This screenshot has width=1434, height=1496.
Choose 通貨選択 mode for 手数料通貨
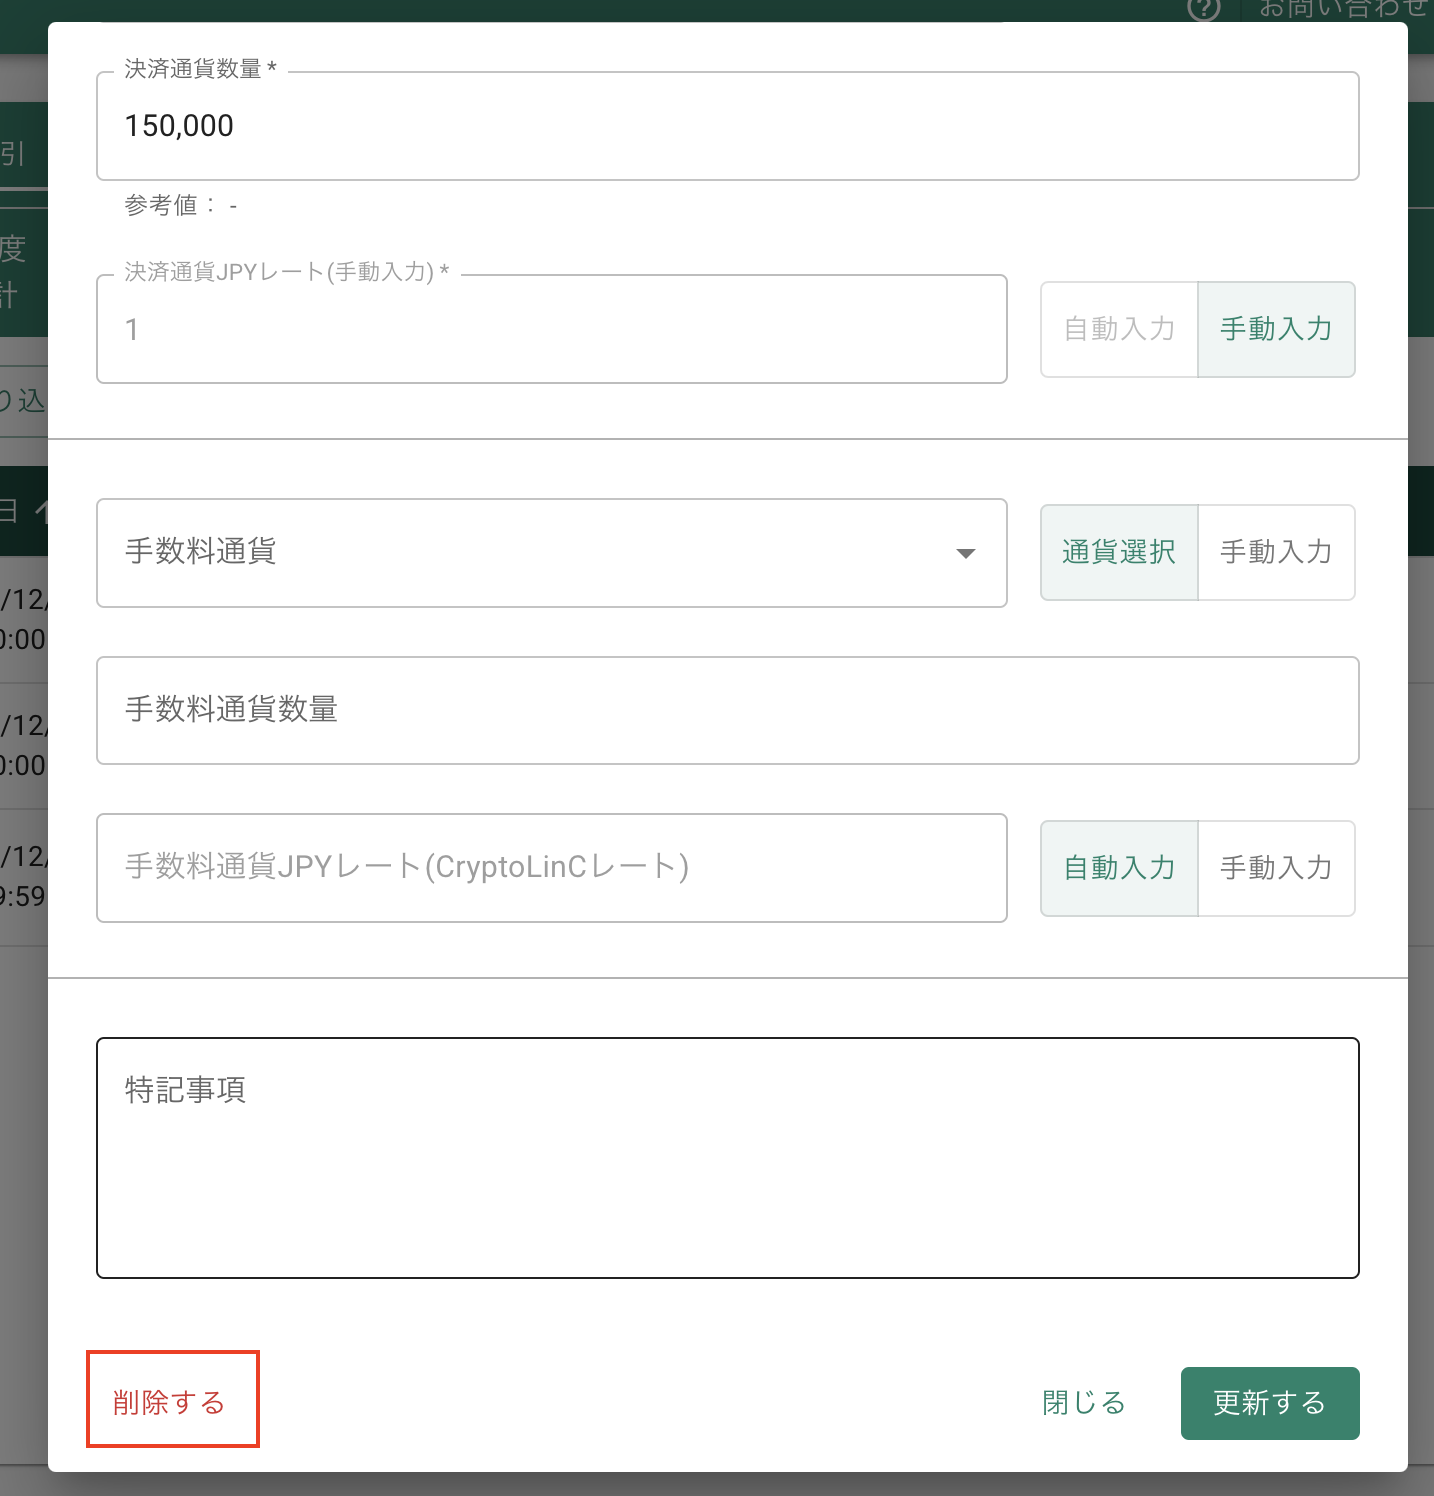(x=1119, y=552)
